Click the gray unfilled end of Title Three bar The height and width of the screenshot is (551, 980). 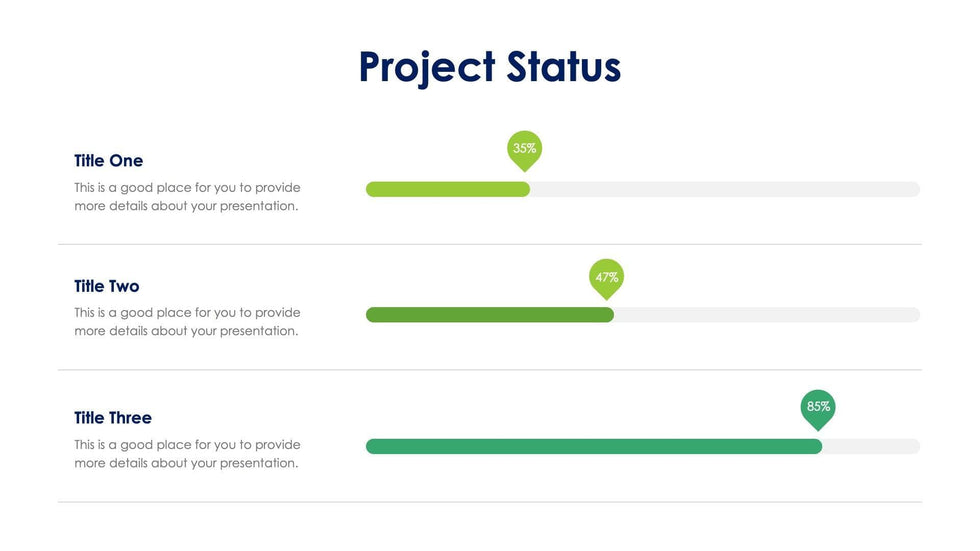(x=870, y=446)
